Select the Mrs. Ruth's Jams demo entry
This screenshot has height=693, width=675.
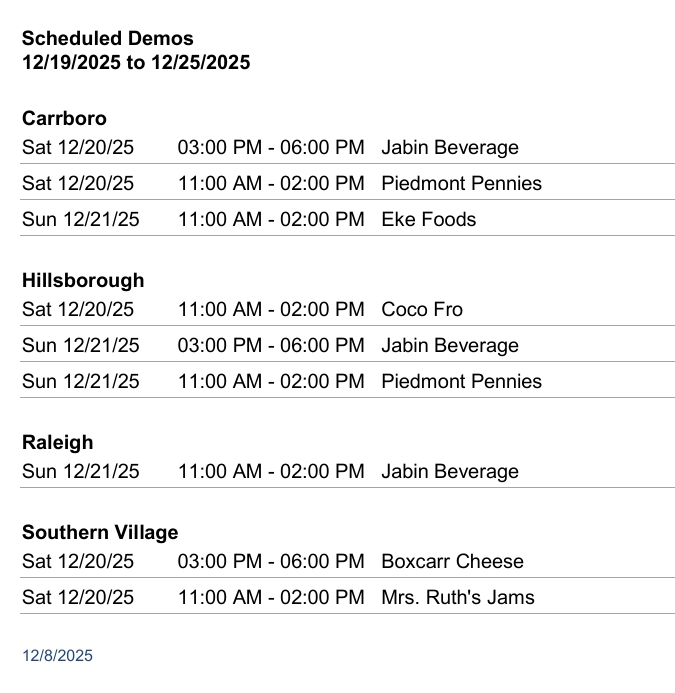[x=458, y=598]
